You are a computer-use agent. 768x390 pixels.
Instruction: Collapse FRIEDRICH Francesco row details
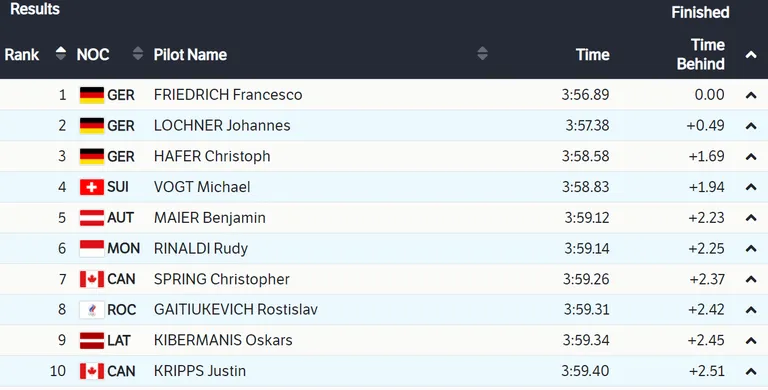click(x=751, y=96)
